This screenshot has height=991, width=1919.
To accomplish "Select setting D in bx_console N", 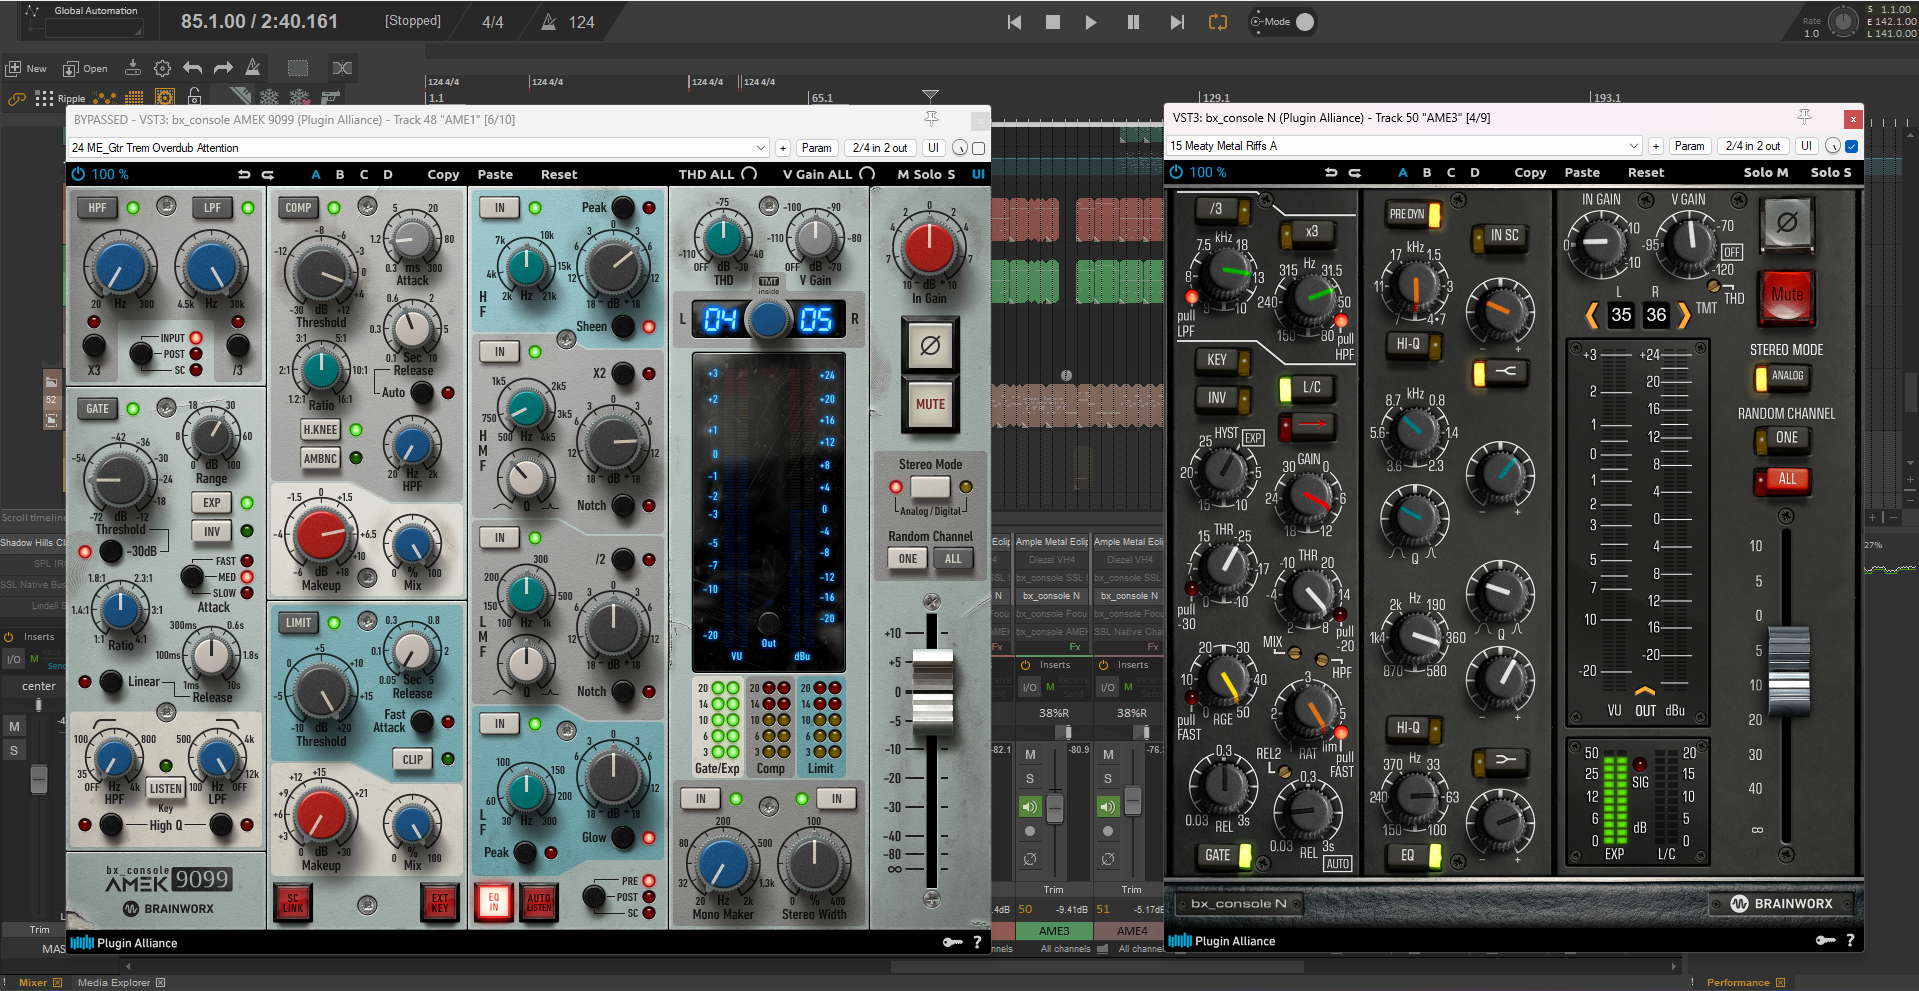I will point(1475,172).
